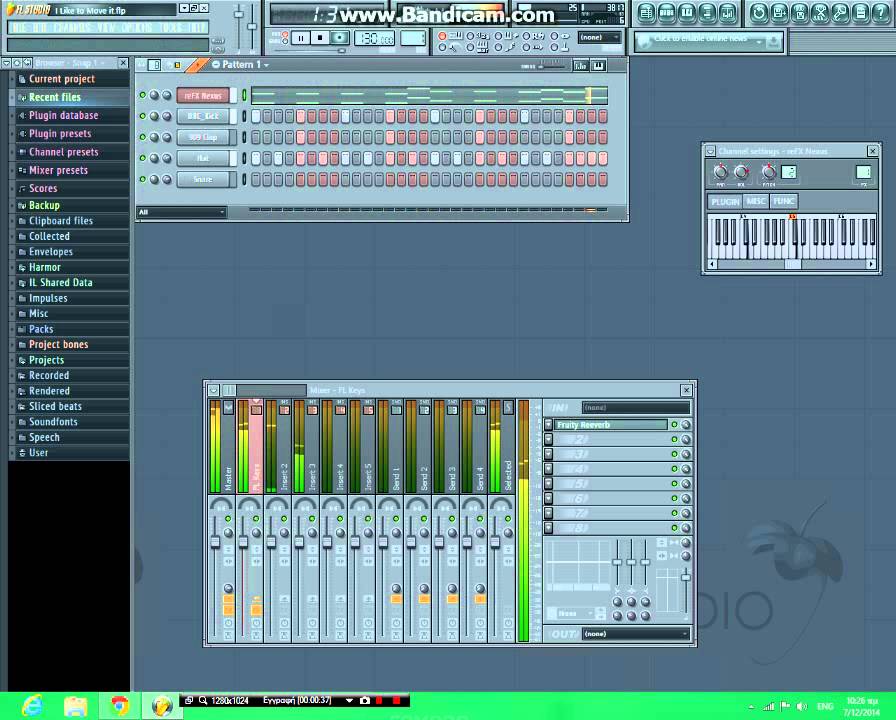Click the render to audio file icon
Image resolution: width=896 pixels, height=720 pixels.
point(800,13)
